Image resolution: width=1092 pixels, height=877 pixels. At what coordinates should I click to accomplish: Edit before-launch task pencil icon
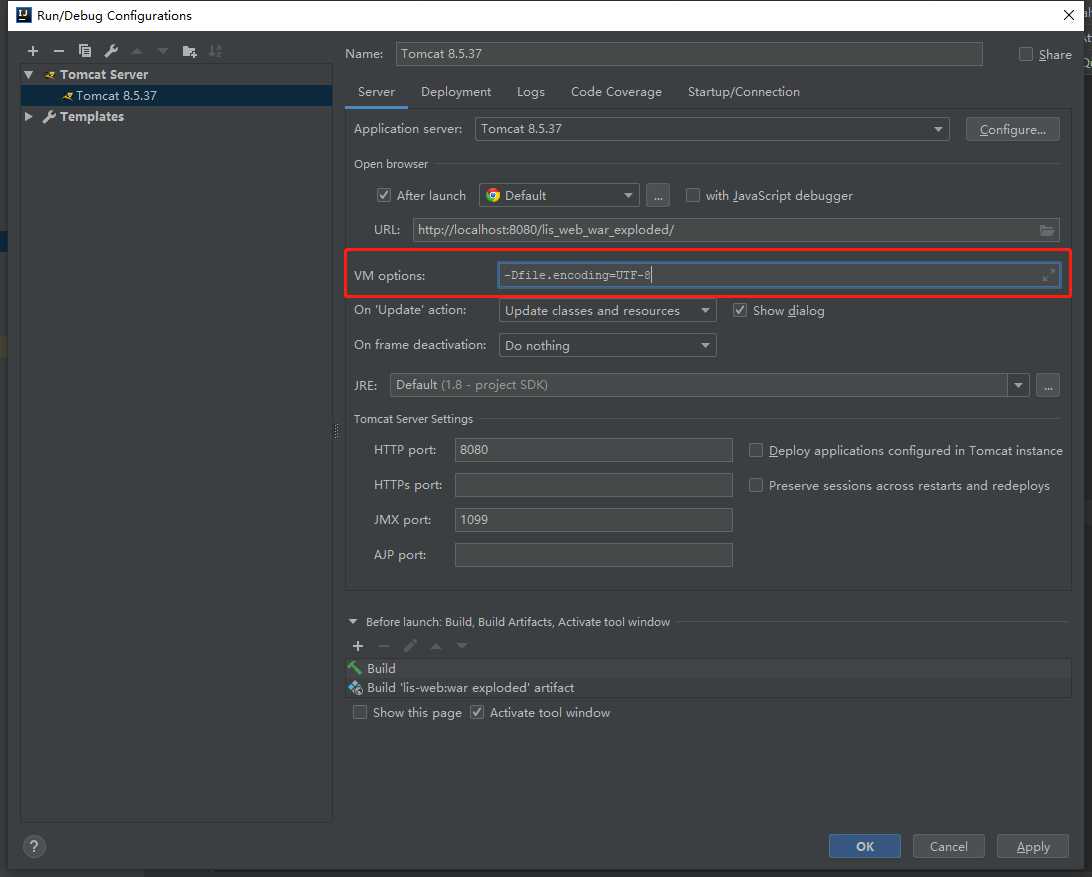pyautogui.click(x=410, y=646)
